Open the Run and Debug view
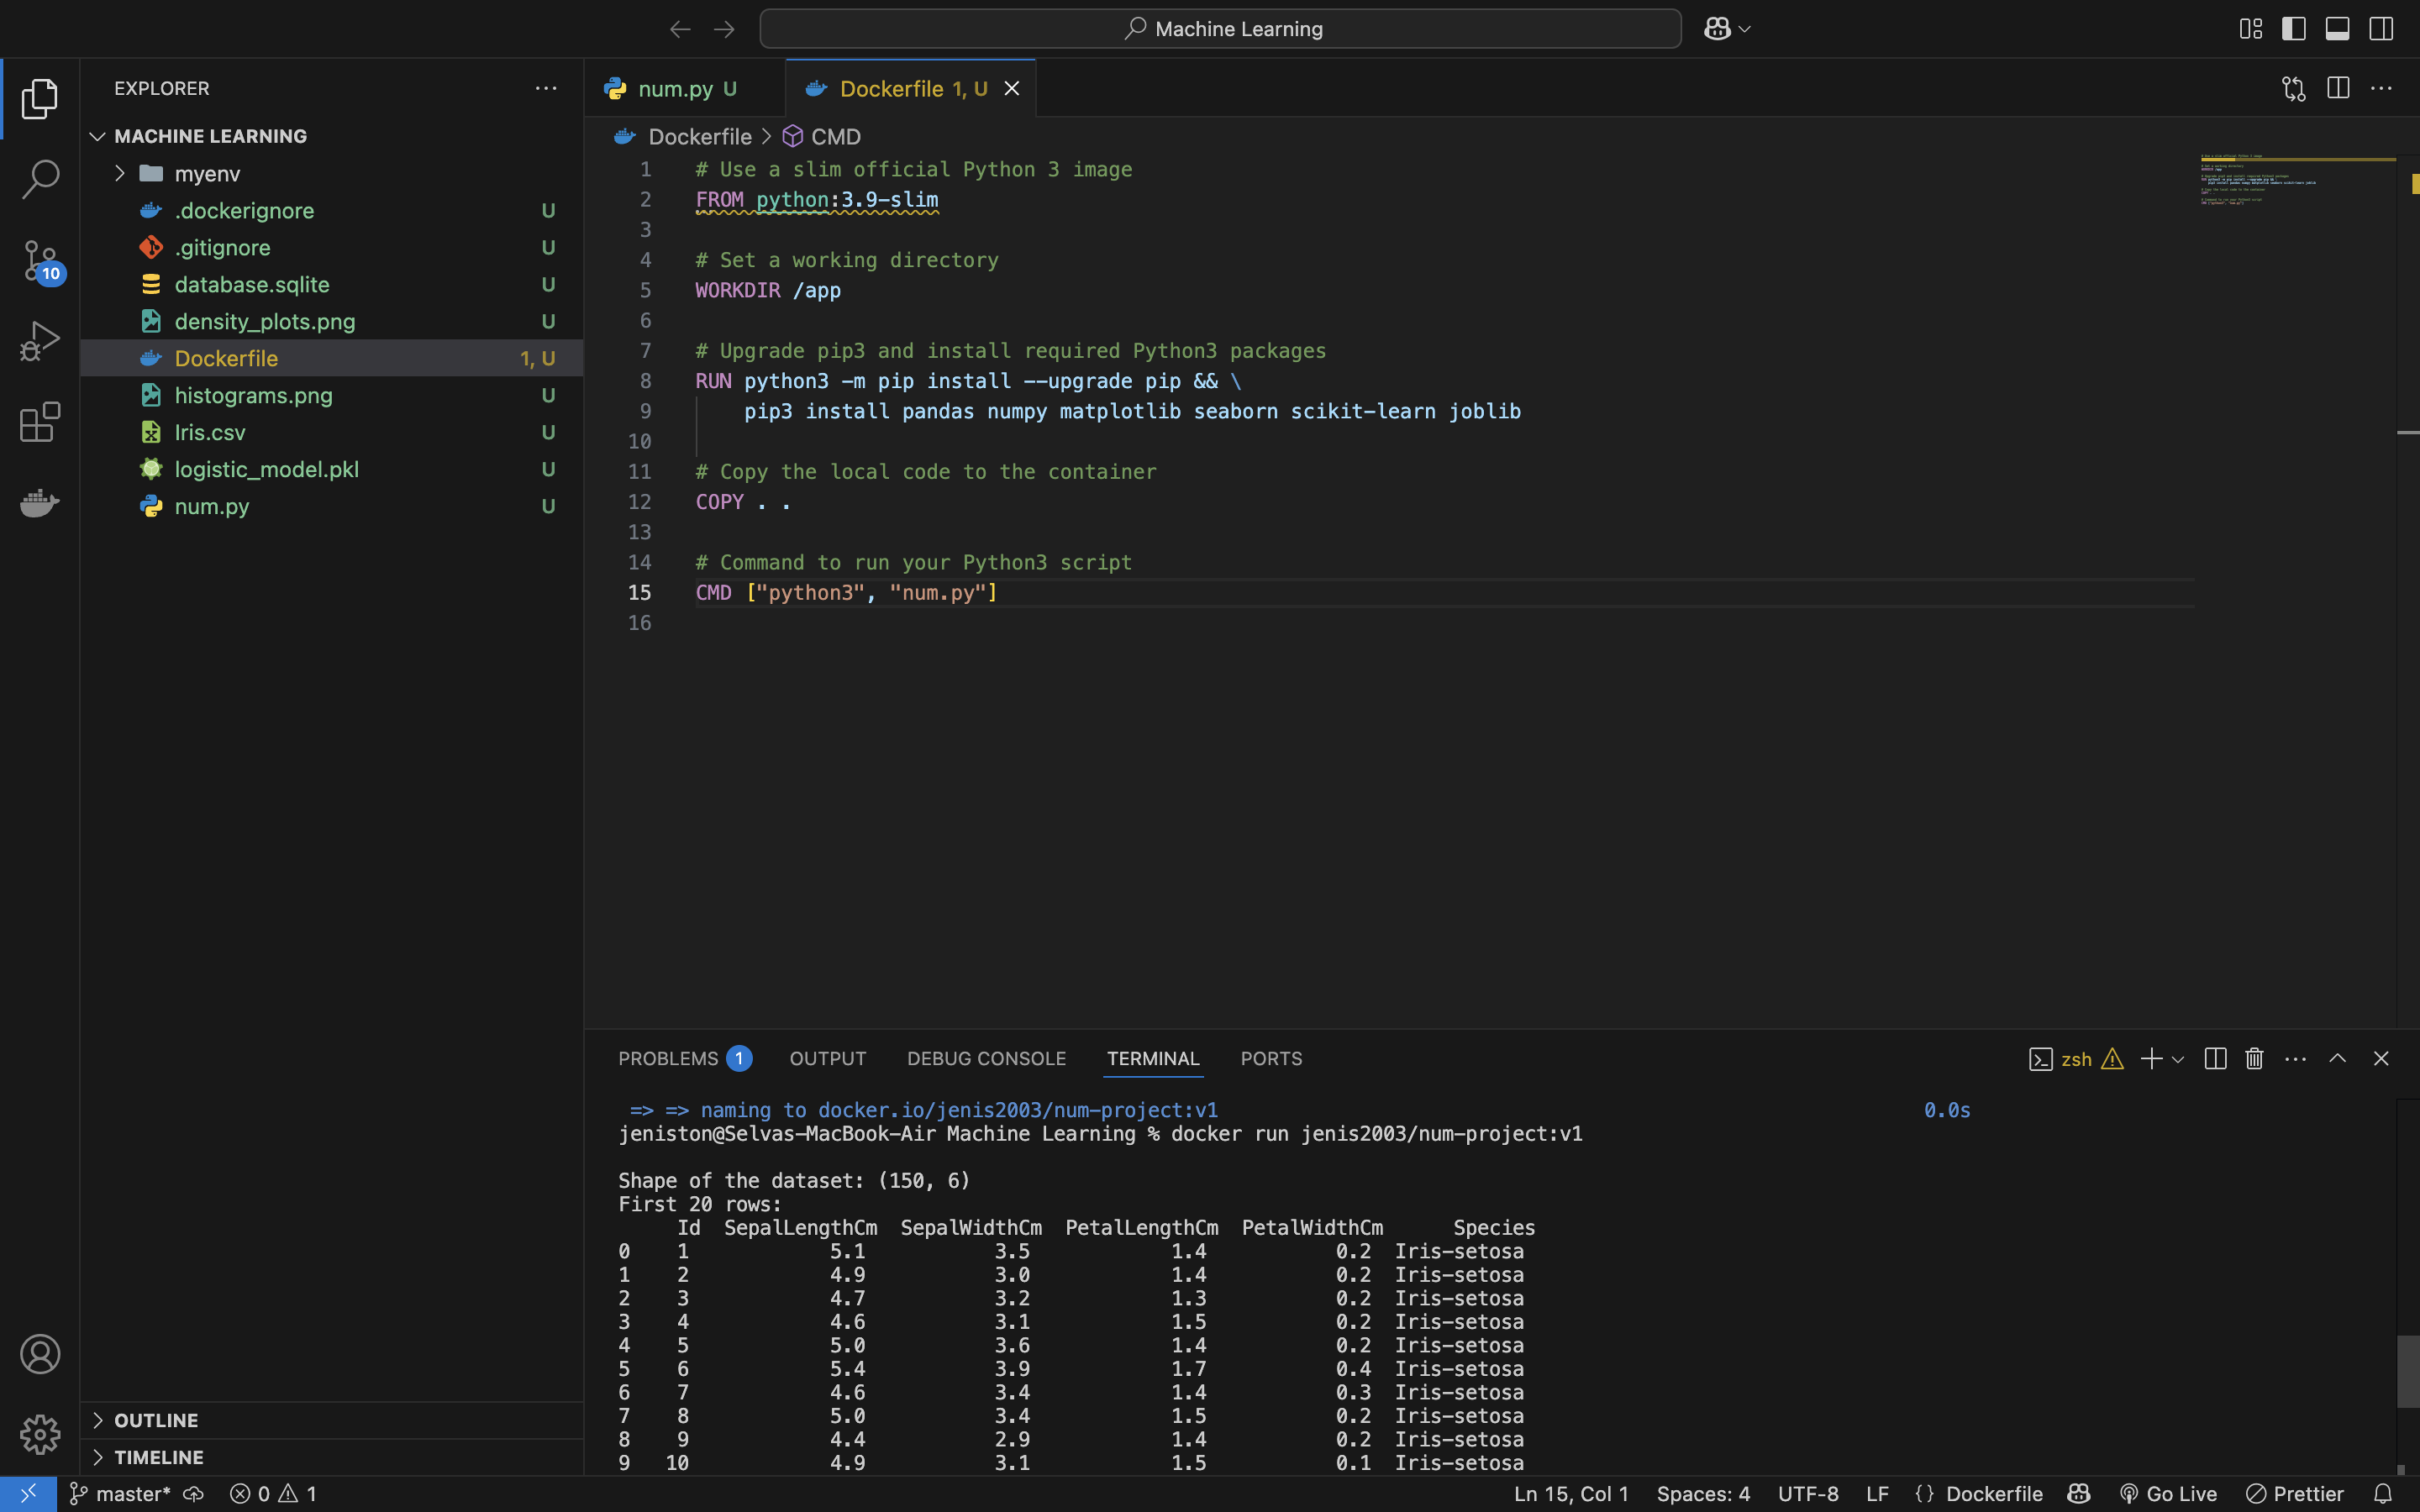 click(x=40, y=341)
